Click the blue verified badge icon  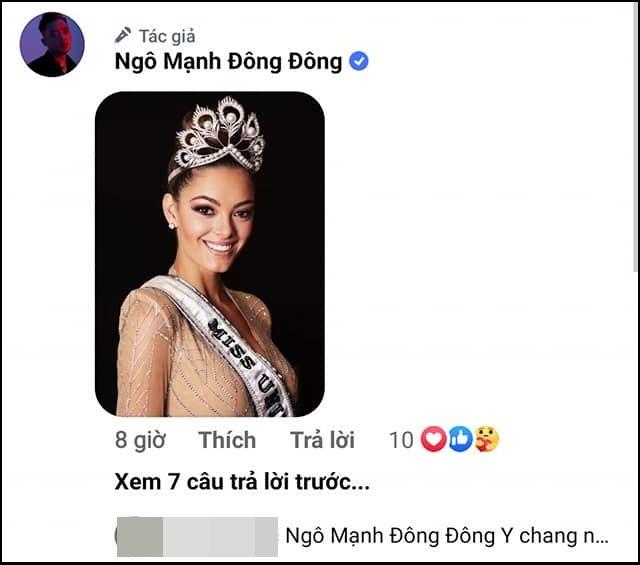359,62
